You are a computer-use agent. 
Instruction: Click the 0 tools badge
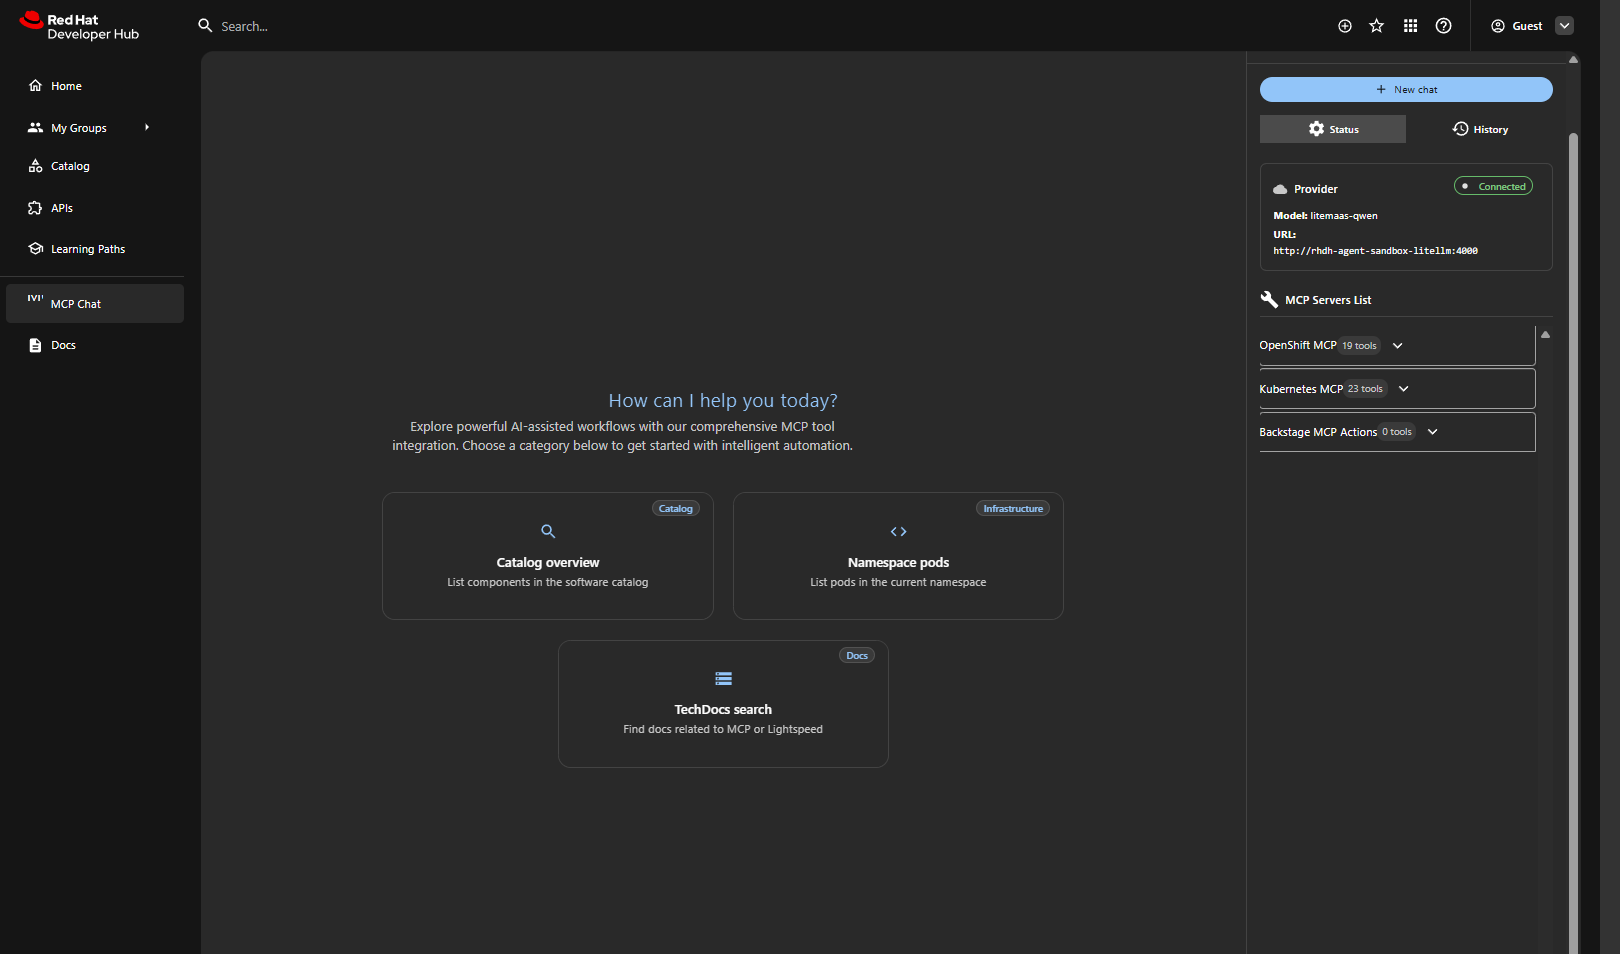(x=1397, y=432)
